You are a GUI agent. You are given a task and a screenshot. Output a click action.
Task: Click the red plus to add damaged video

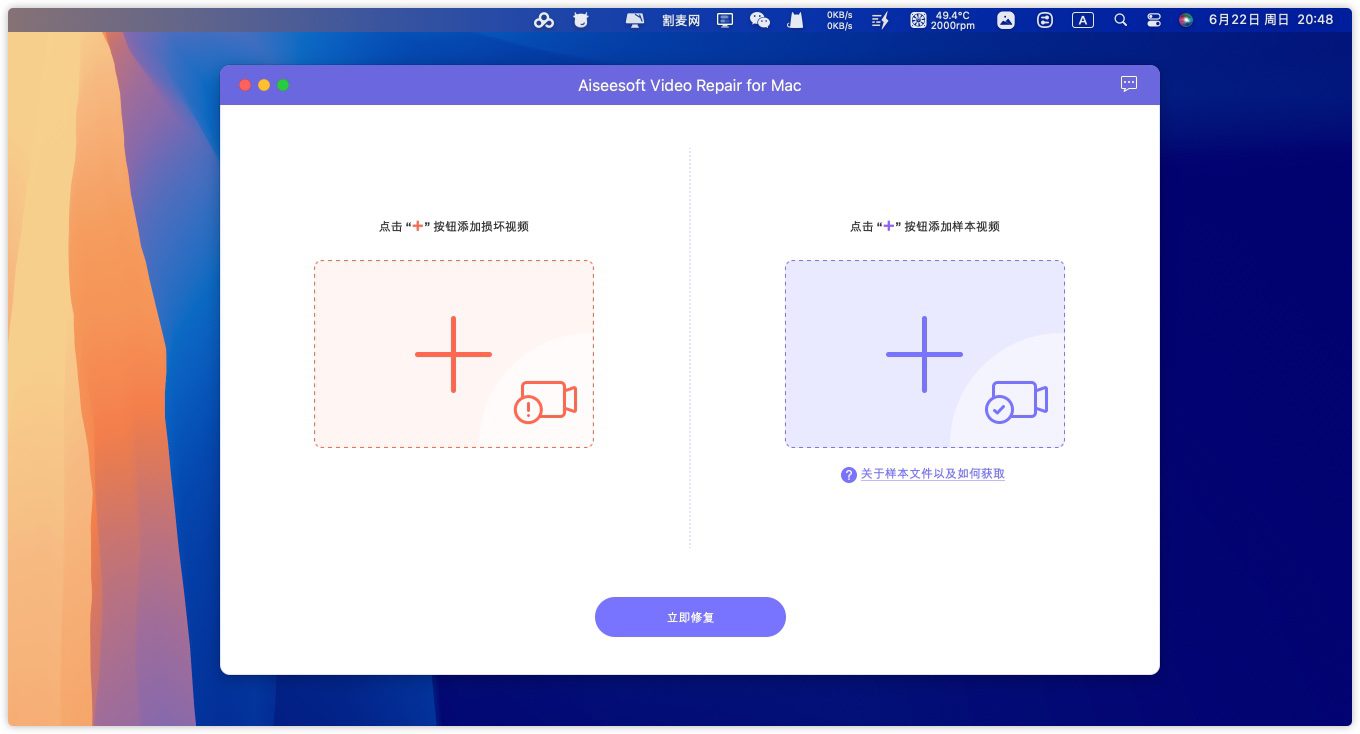(454, 354)
